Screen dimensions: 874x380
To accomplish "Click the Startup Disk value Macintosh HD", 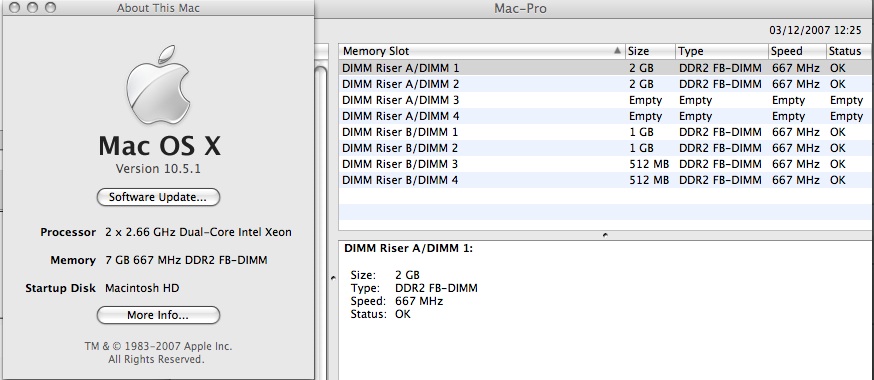I will pyautogui.click(x=142, y=288).
